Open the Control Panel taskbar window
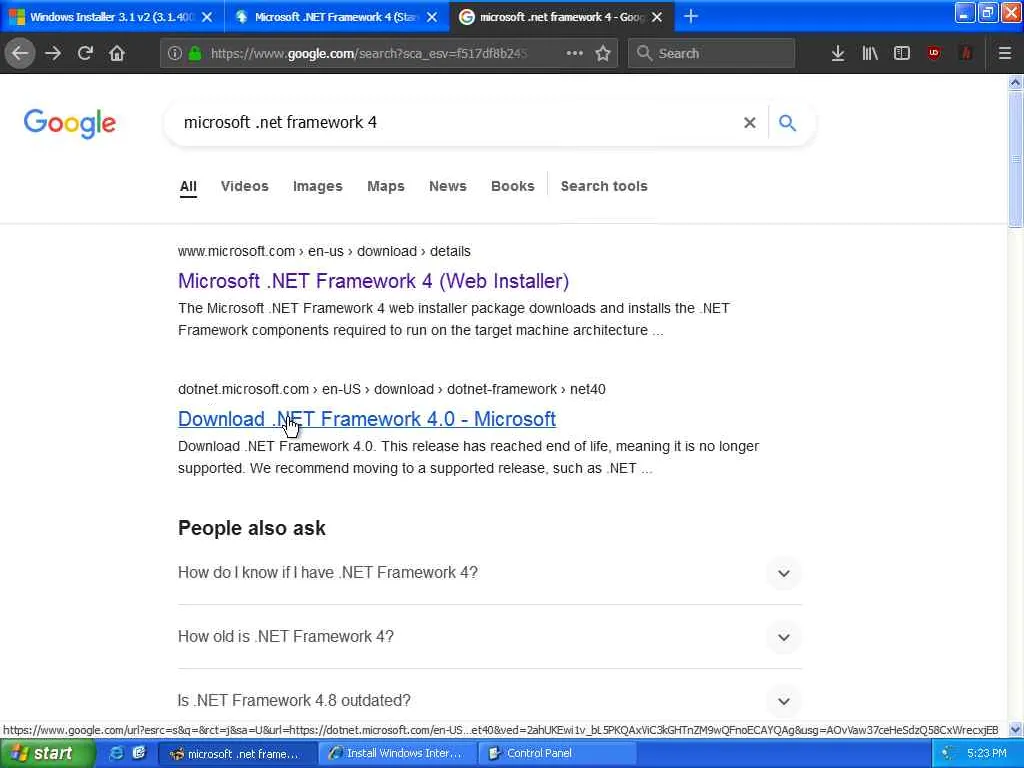The height and width of the screenshot is (768, 1024). click(x=557, y=754)
